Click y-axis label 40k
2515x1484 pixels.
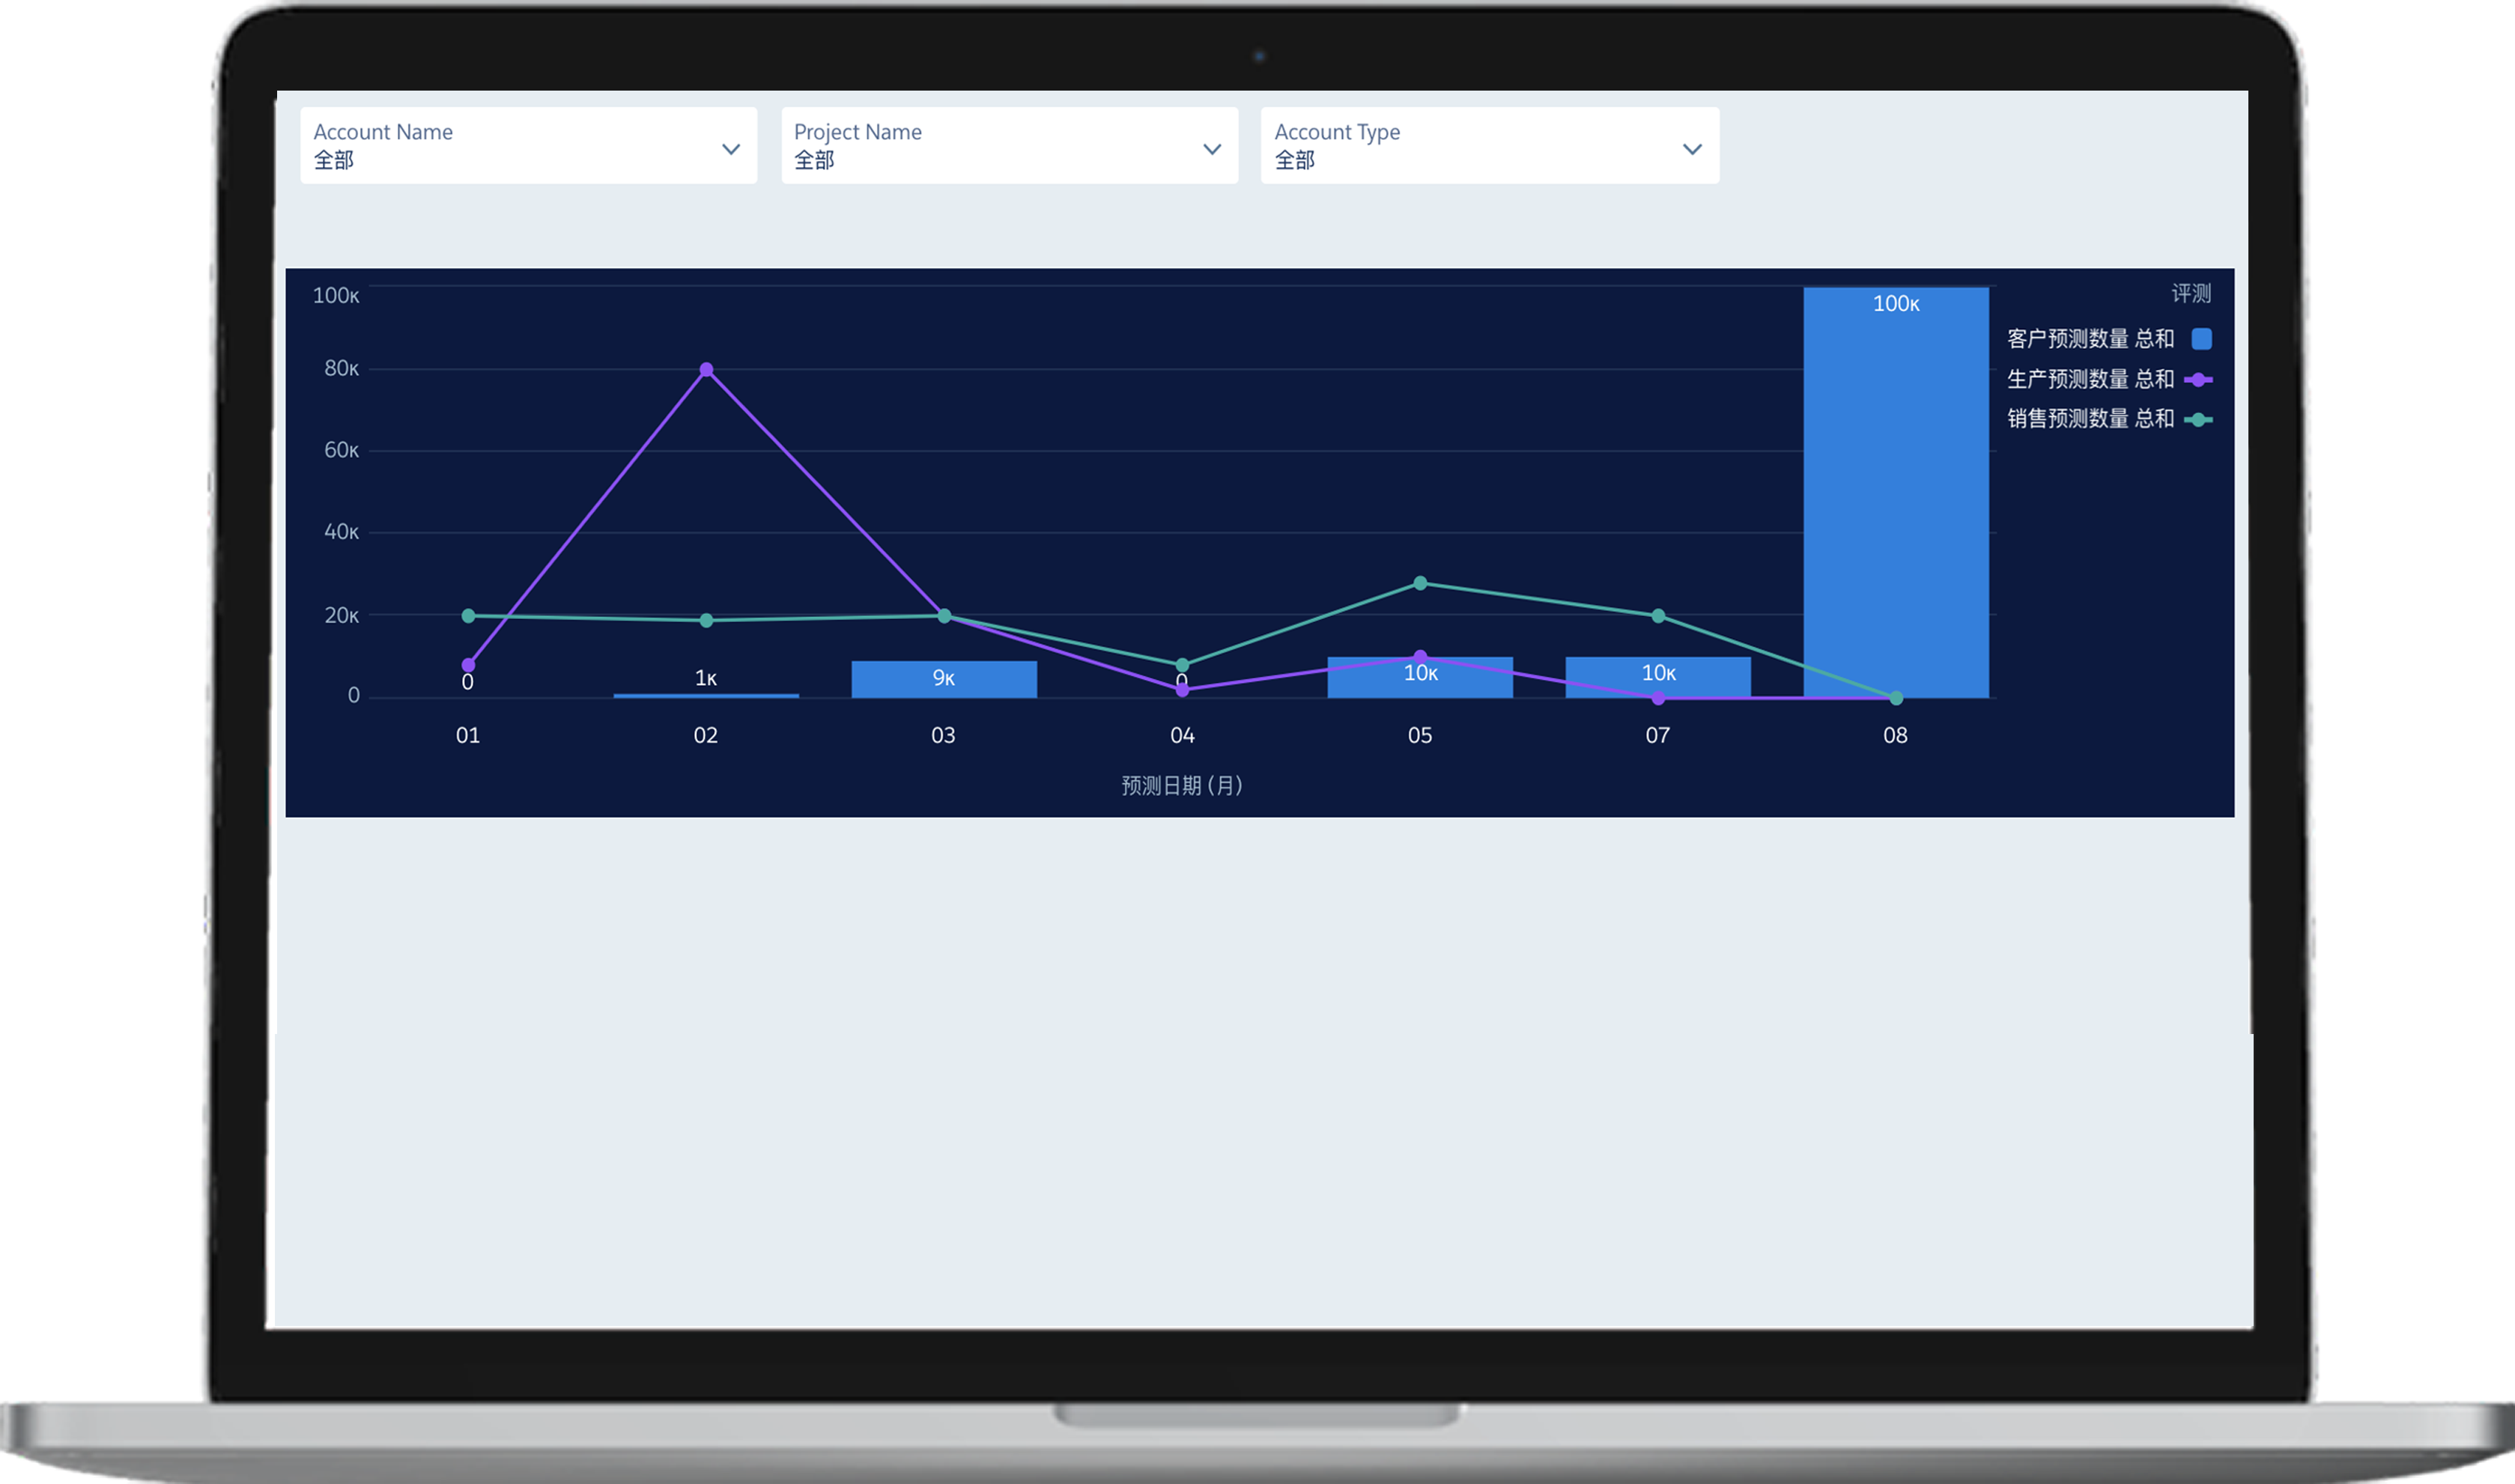tap(341, 532)
